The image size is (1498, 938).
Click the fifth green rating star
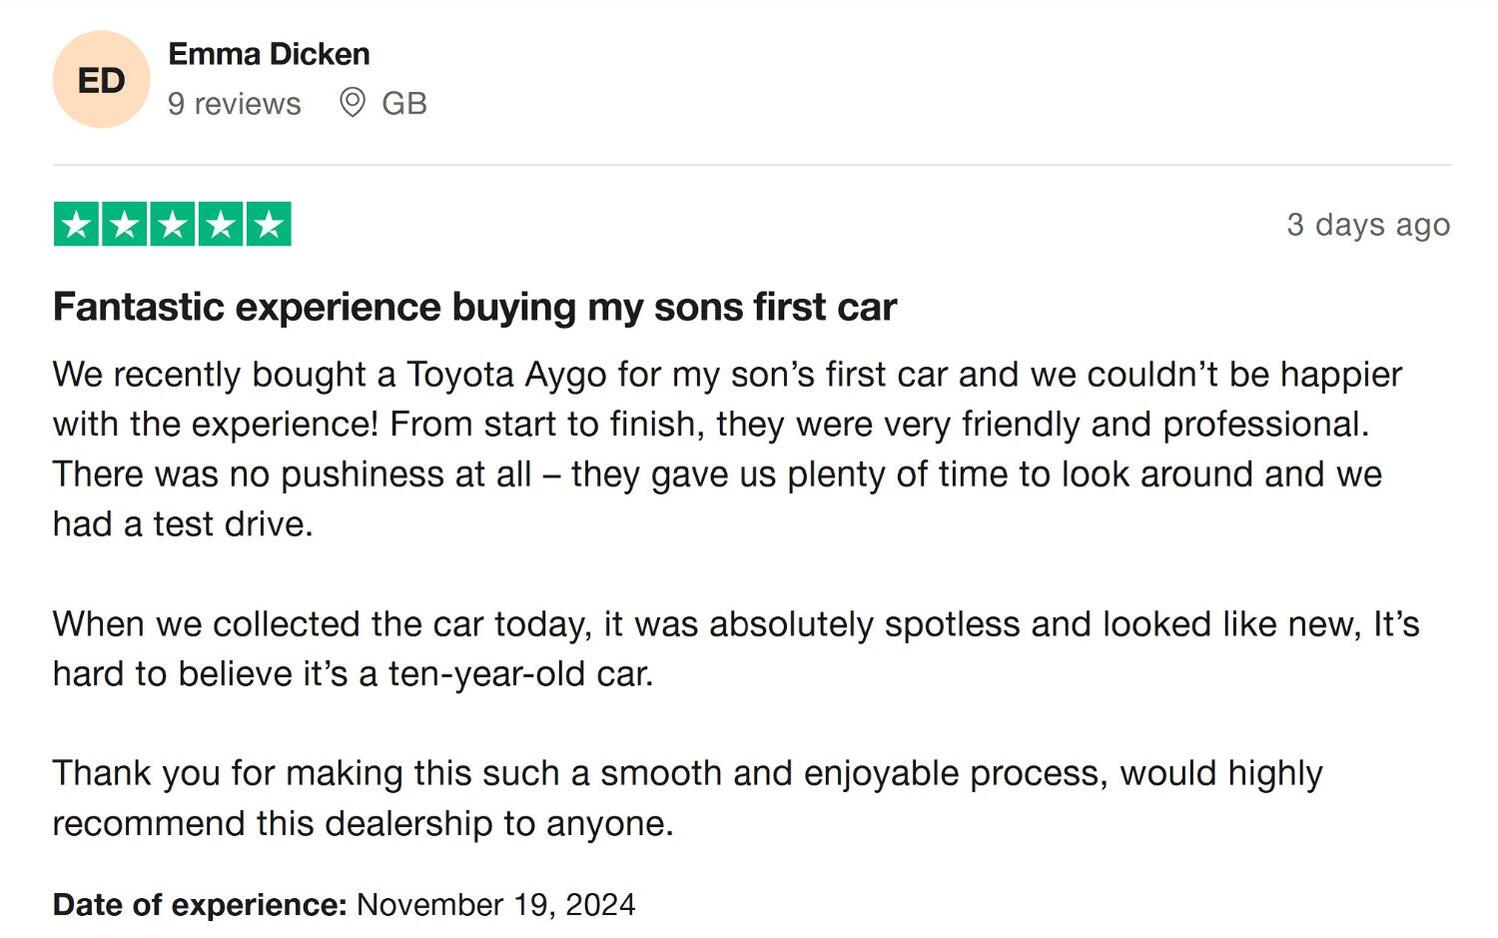[x=268, y=224]
